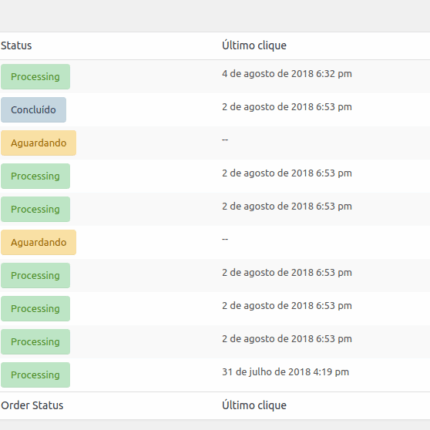Click the dash in second Aguardando row
This screenshot has height=430, width=430.
[225, 239]
